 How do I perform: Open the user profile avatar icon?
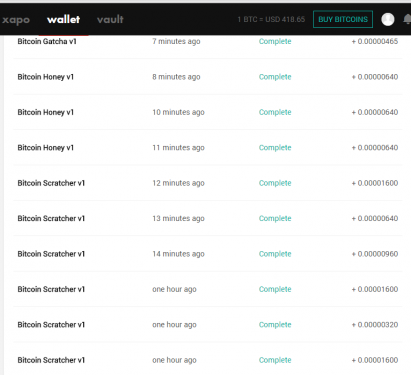tap(388, 19)
